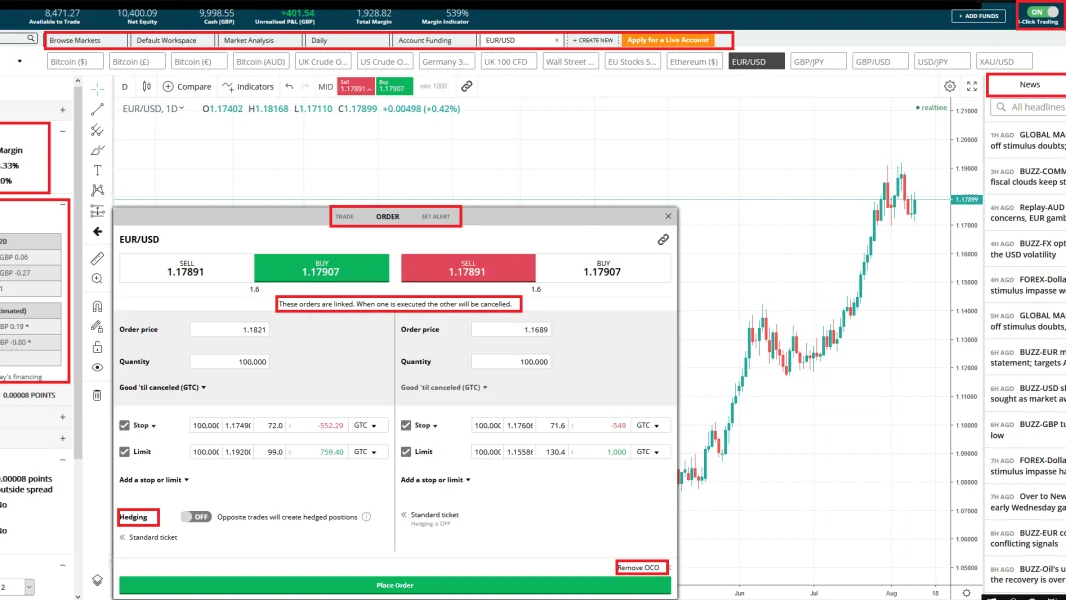The width and height of the screenshot is (1066, 600).
Task: Open chart settings gear
Action: point(950,86)
